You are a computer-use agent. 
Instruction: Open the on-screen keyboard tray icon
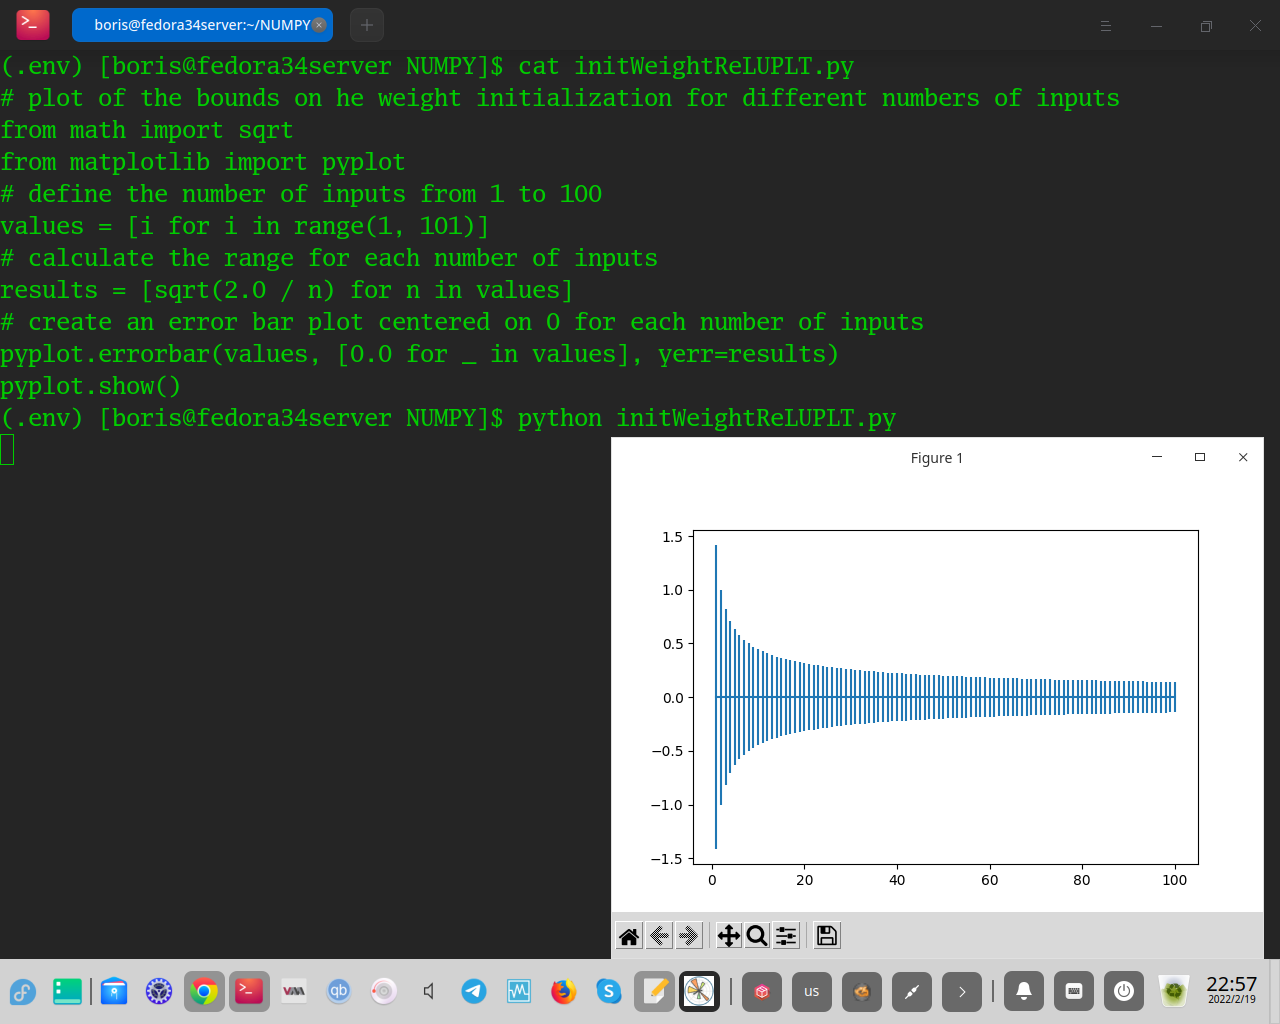tap(1074, 991)
